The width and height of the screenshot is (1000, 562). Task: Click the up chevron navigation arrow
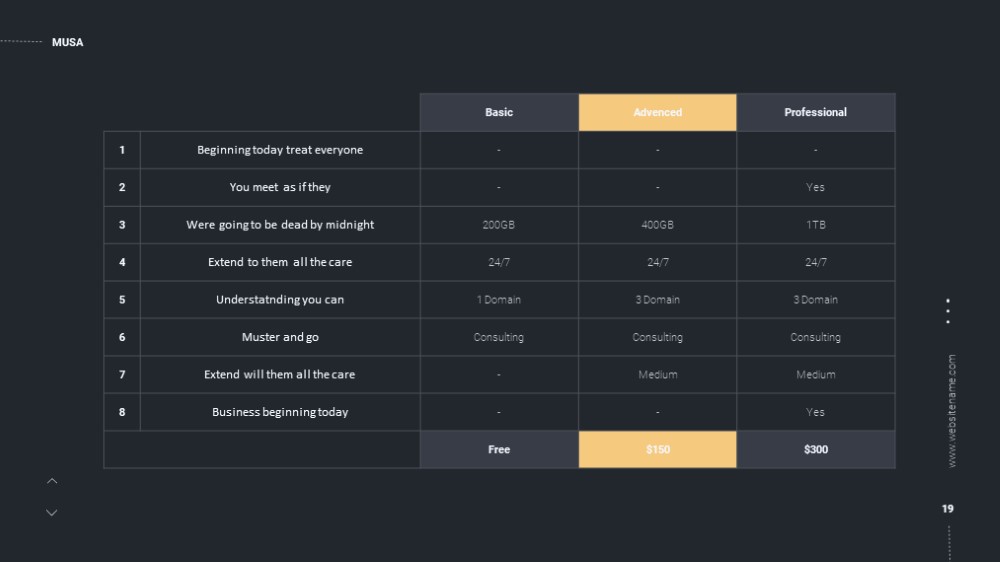coord(52,481)
